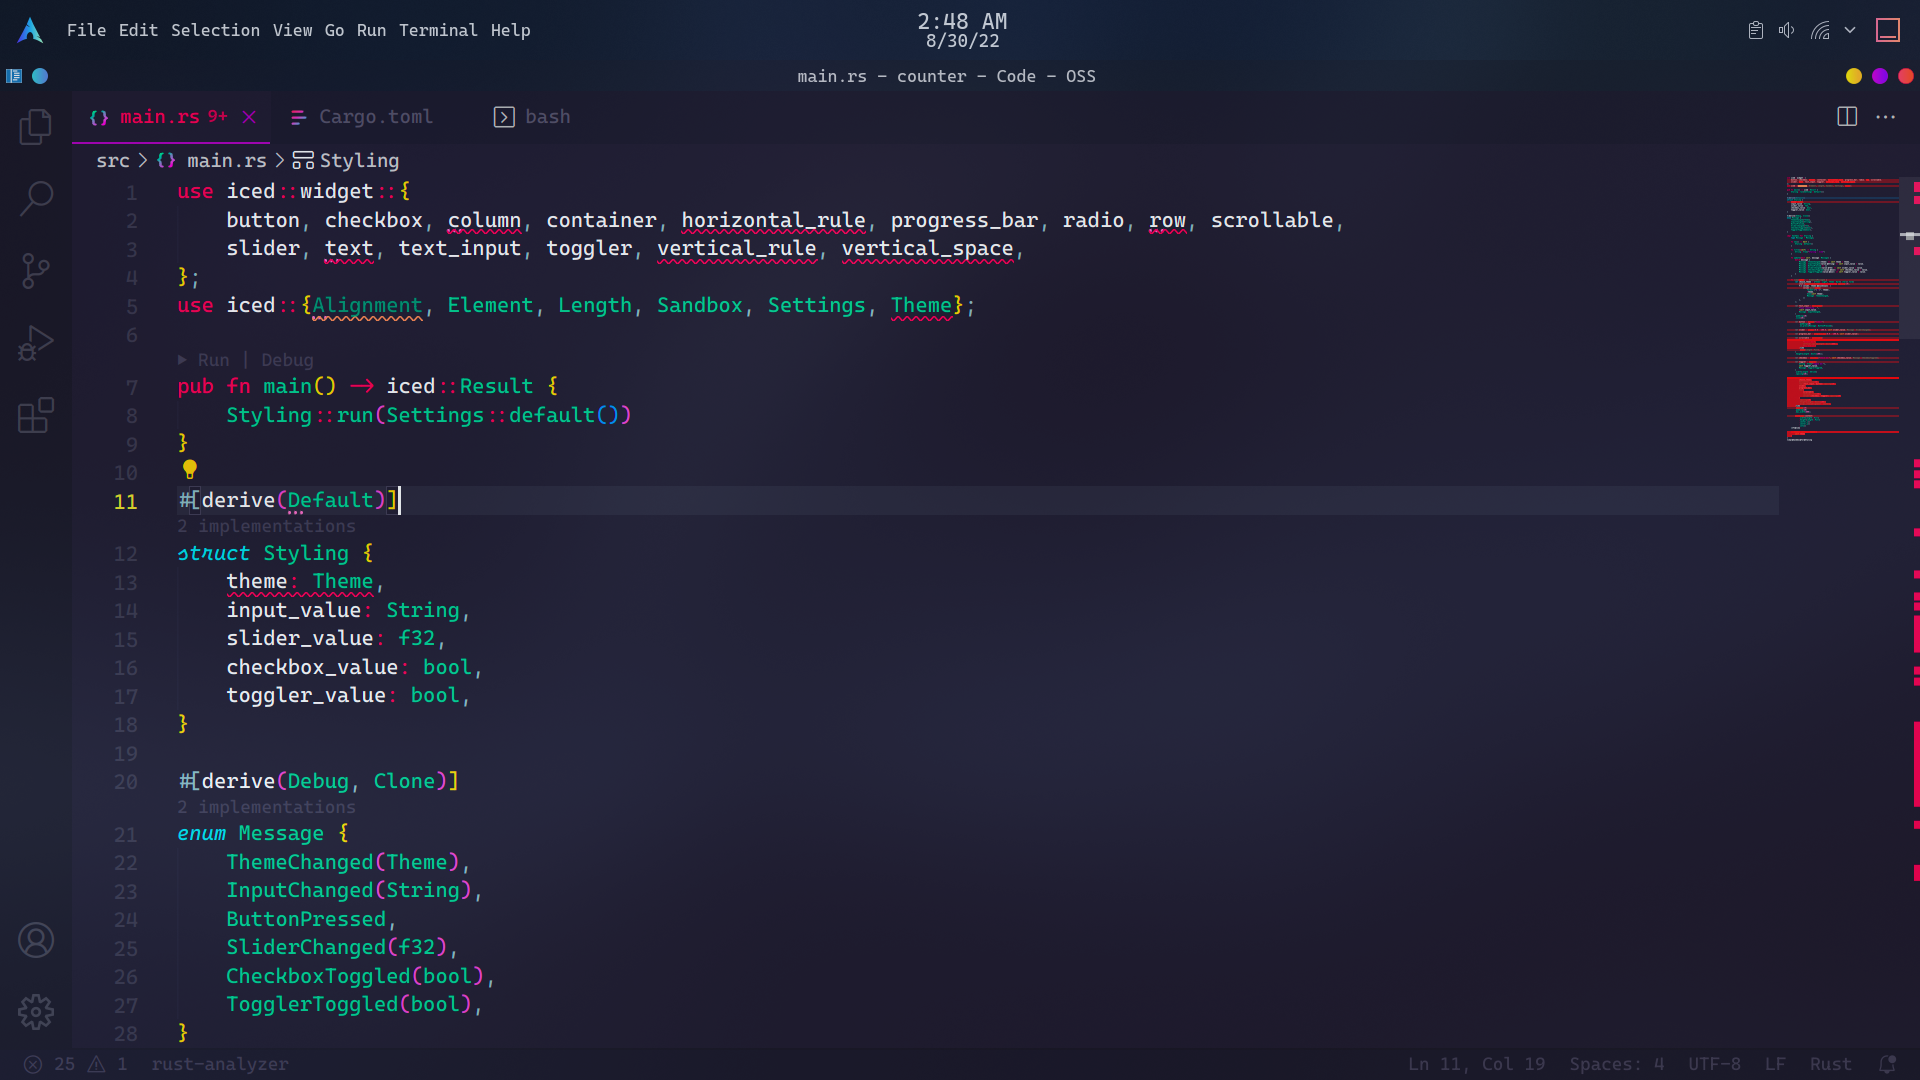Open the Extensions panel icon
The width and height of the screenshot is (1920, 1080).
pyautogui.click(x=36, y=416)
